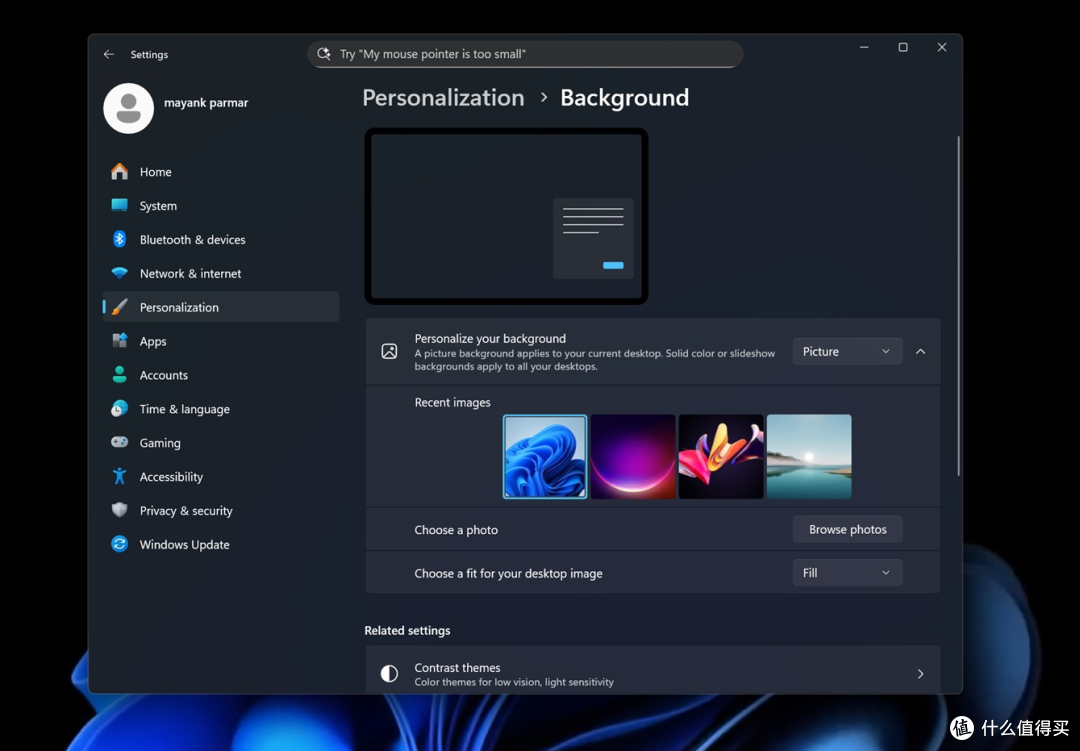This screenshot has width=1080, height=751.
Task: Go to System settings
Action: click(x=220, y=205)
